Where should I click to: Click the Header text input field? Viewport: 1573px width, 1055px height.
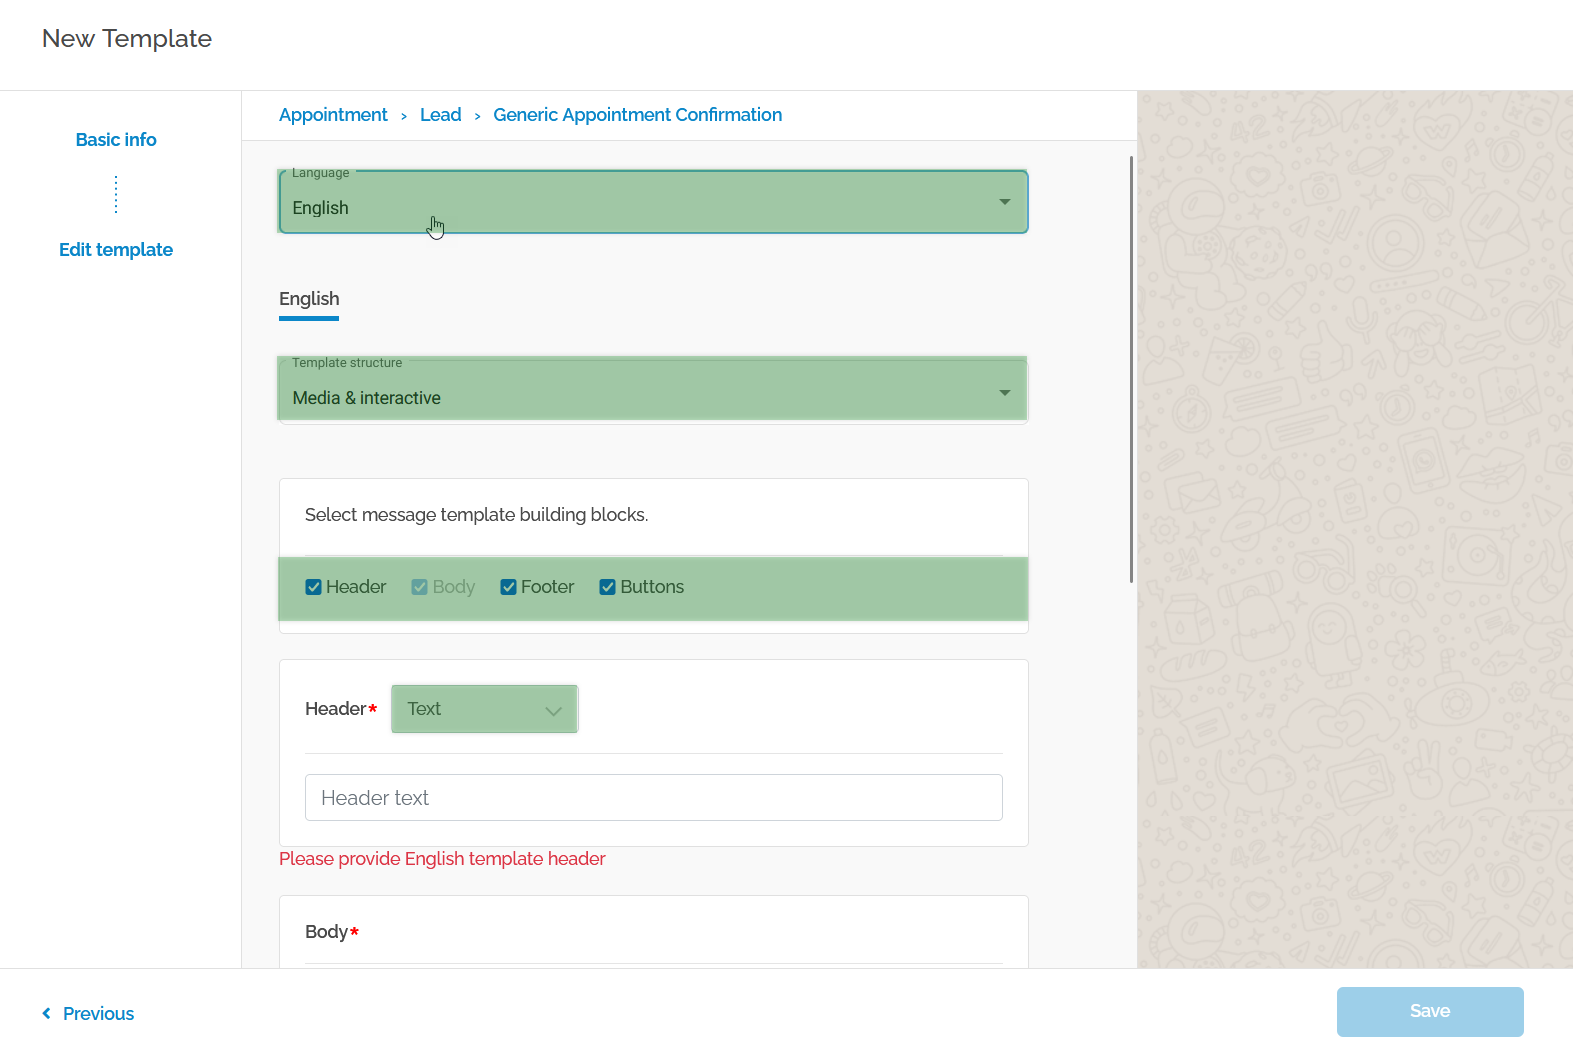coord(653,798)
